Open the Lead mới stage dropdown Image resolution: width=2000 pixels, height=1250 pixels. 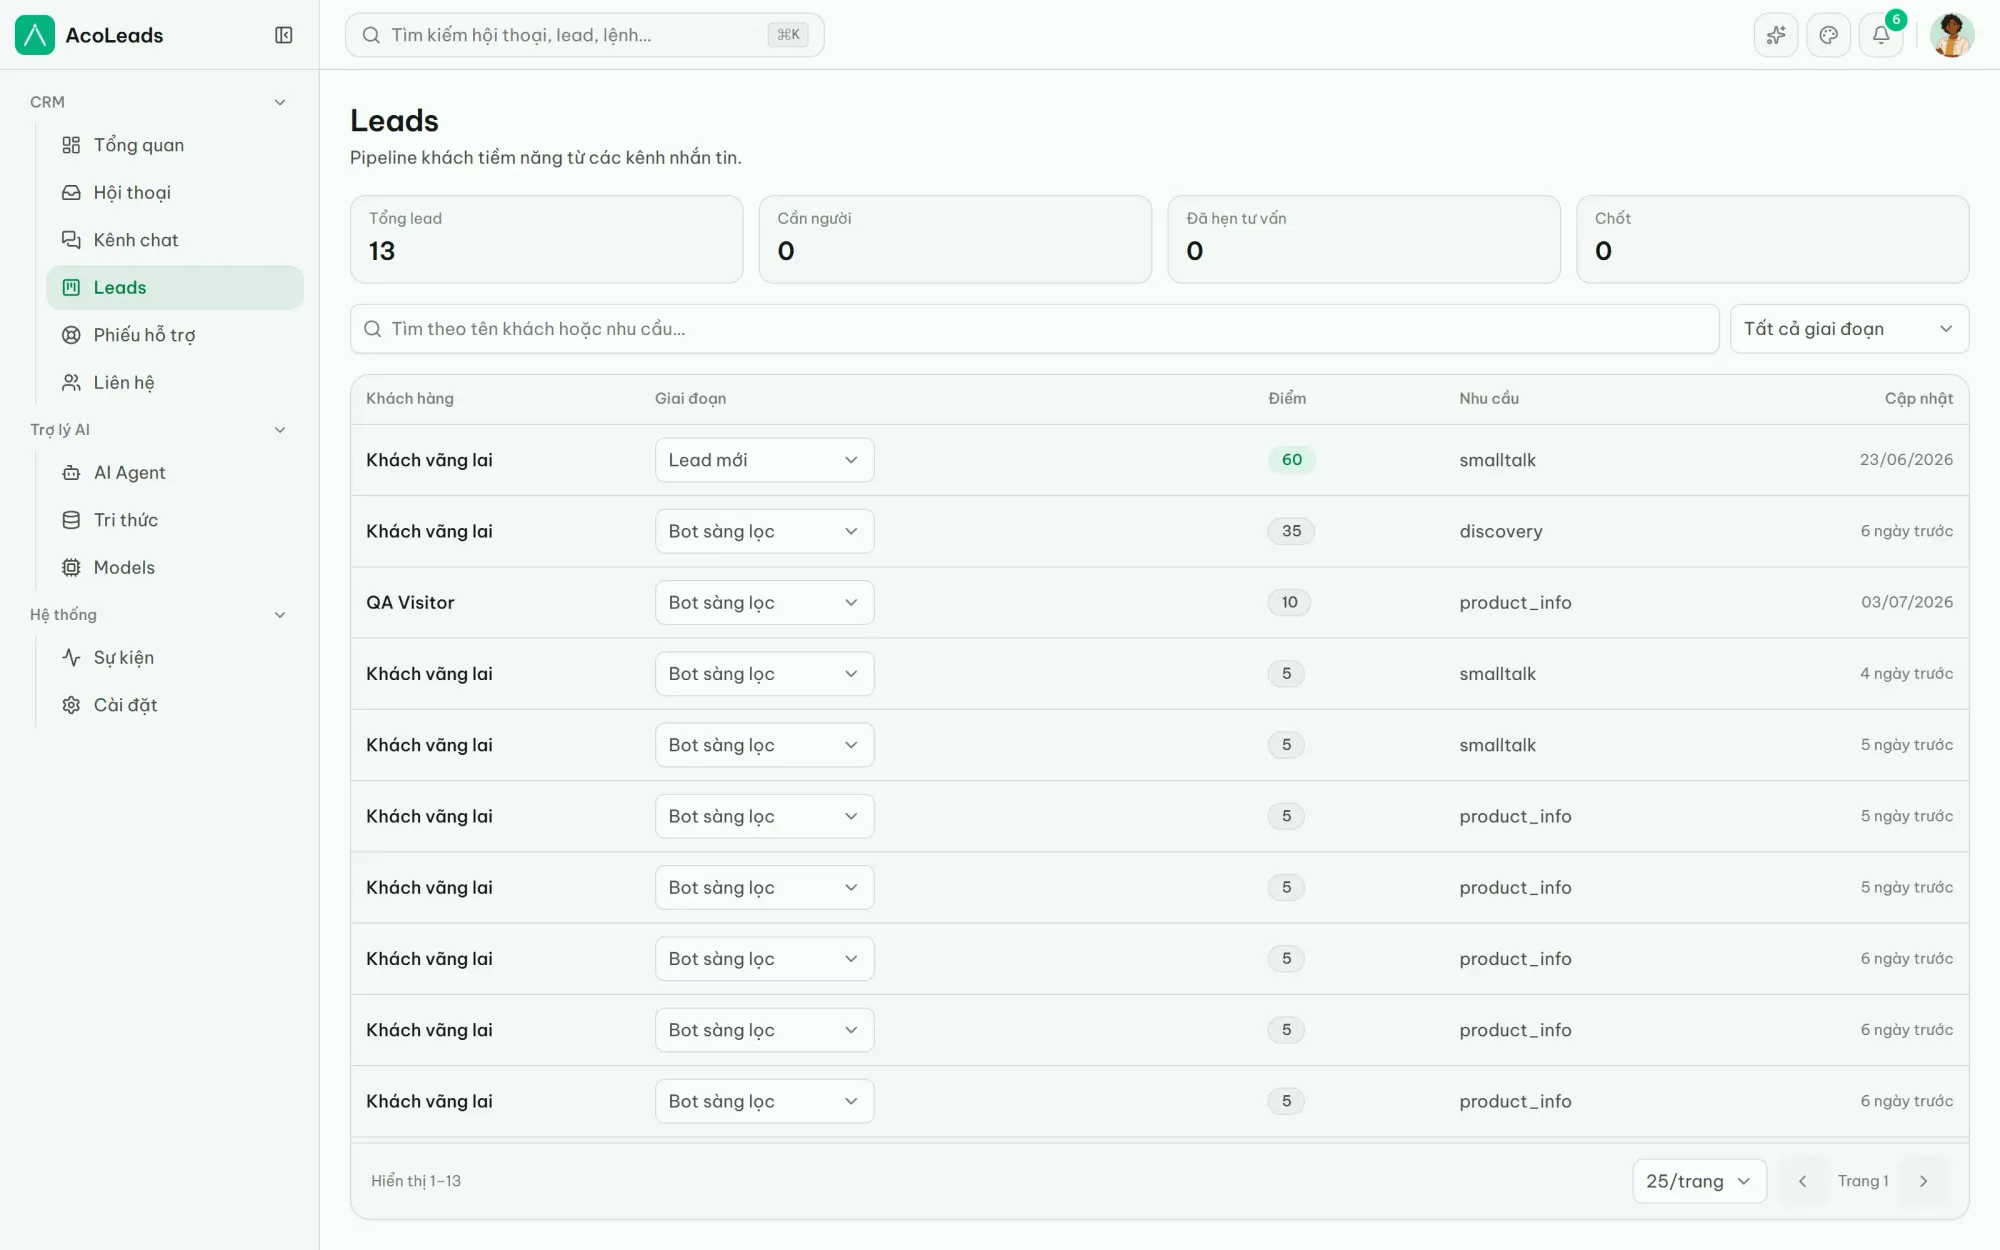764,460
